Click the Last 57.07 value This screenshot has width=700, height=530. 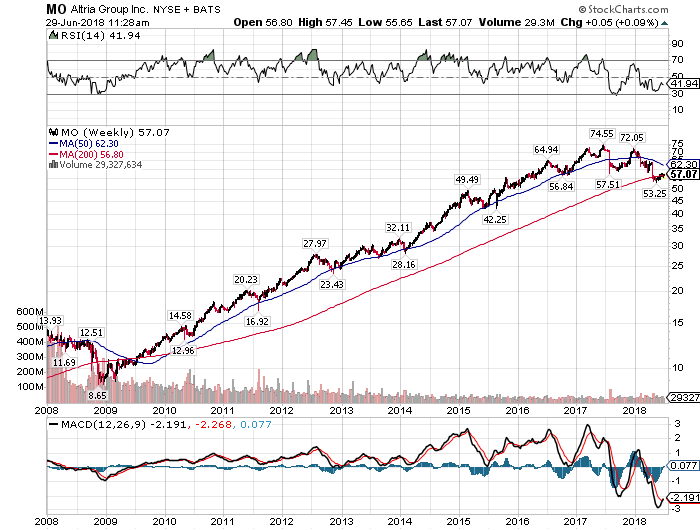[445, 22]
